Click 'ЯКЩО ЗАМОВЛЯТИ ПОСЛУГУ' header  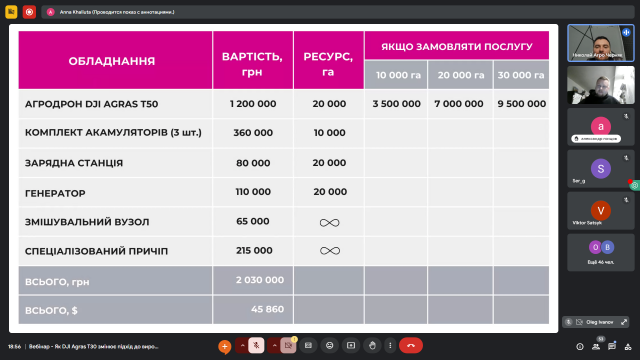(x=457, y=46)
